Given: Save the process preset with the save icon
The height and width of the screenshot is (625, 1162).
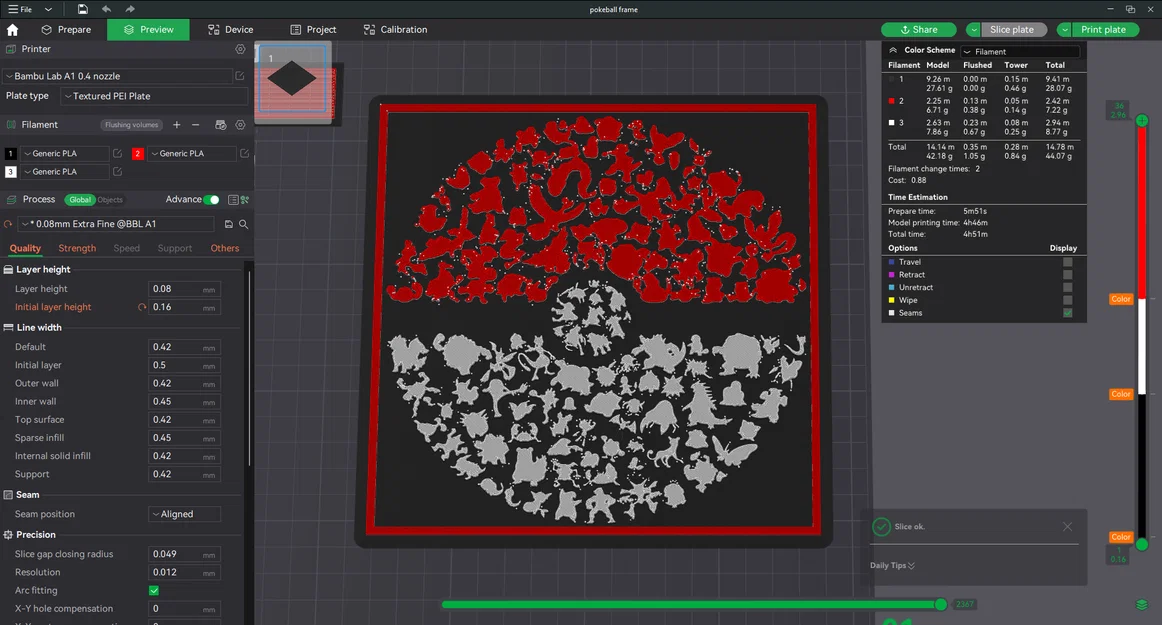Looking at the screenshot, I should click(x=228, y=225).
